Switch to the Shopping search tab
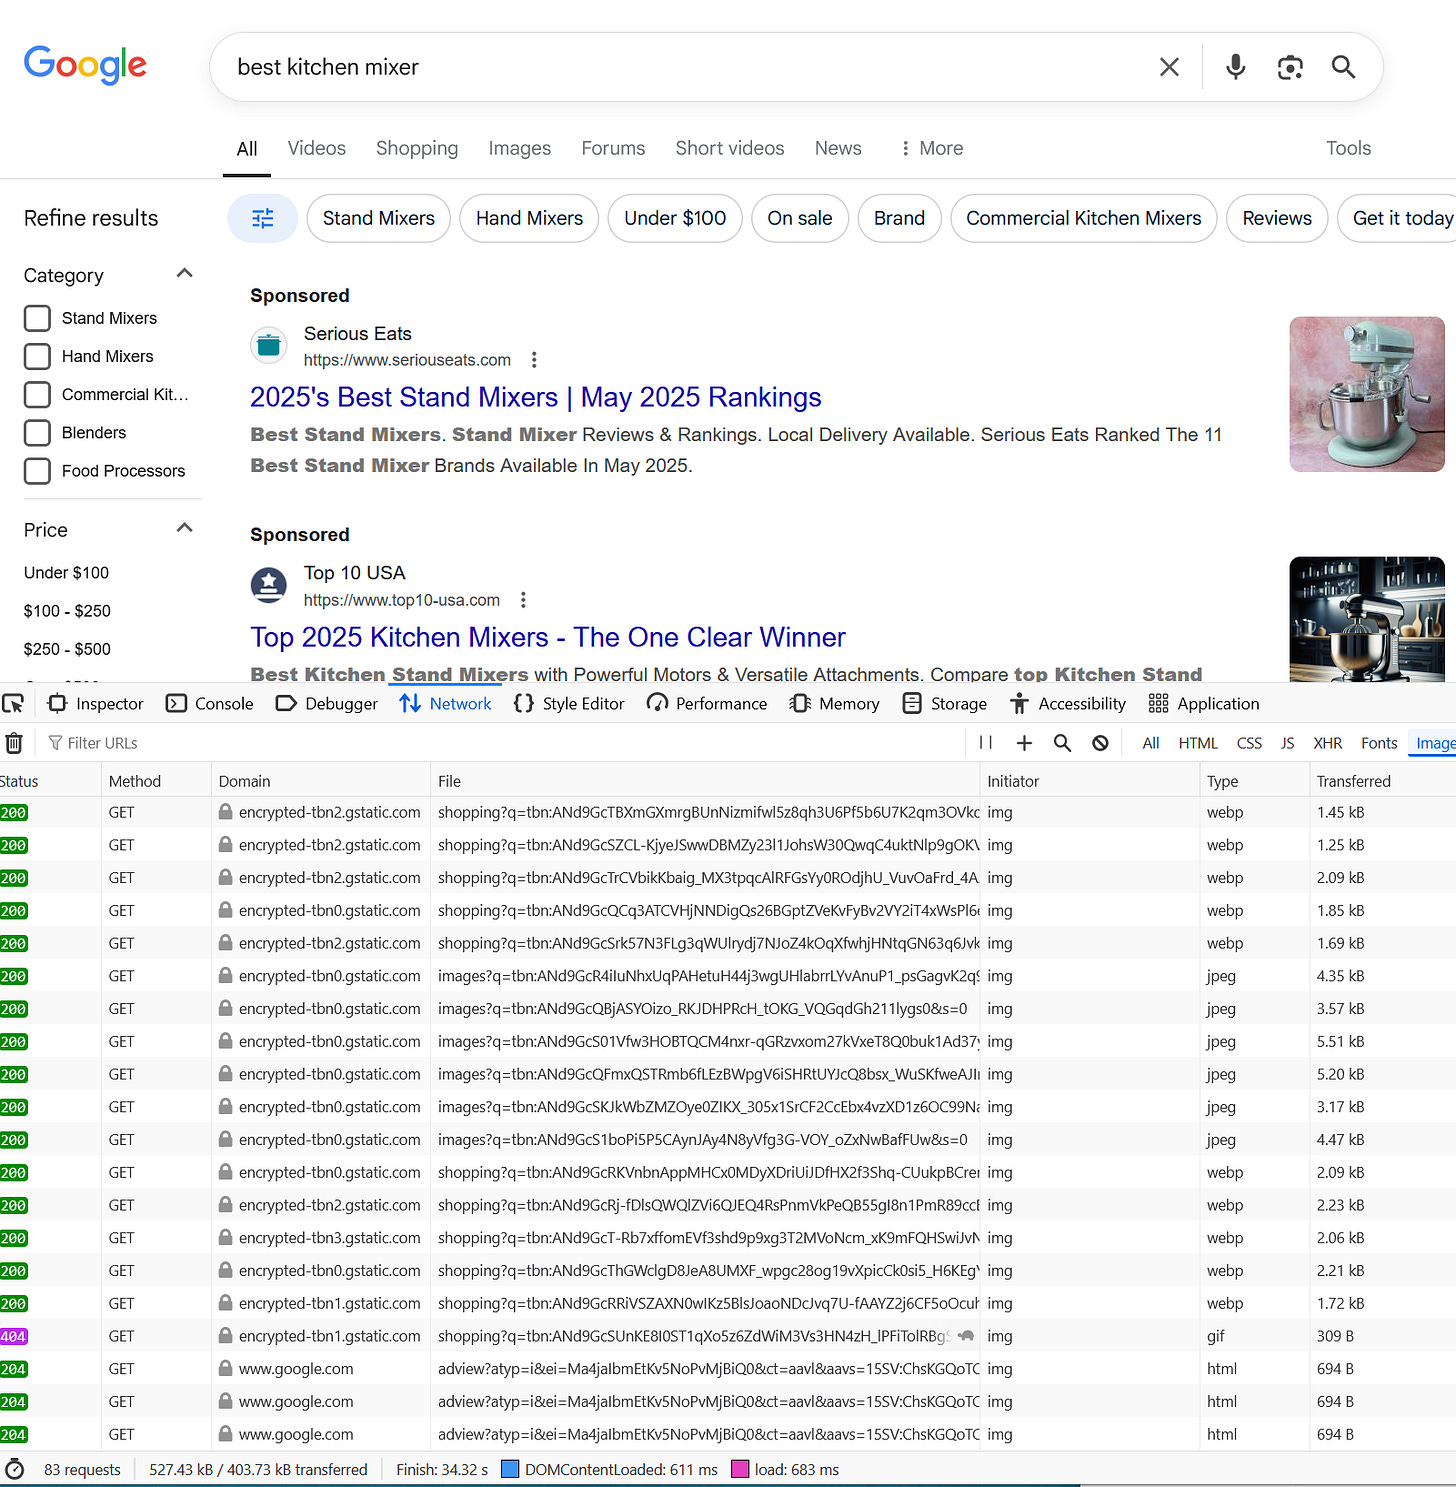This screenshot has width=1456, height=1487. click(x=417, y=148)
